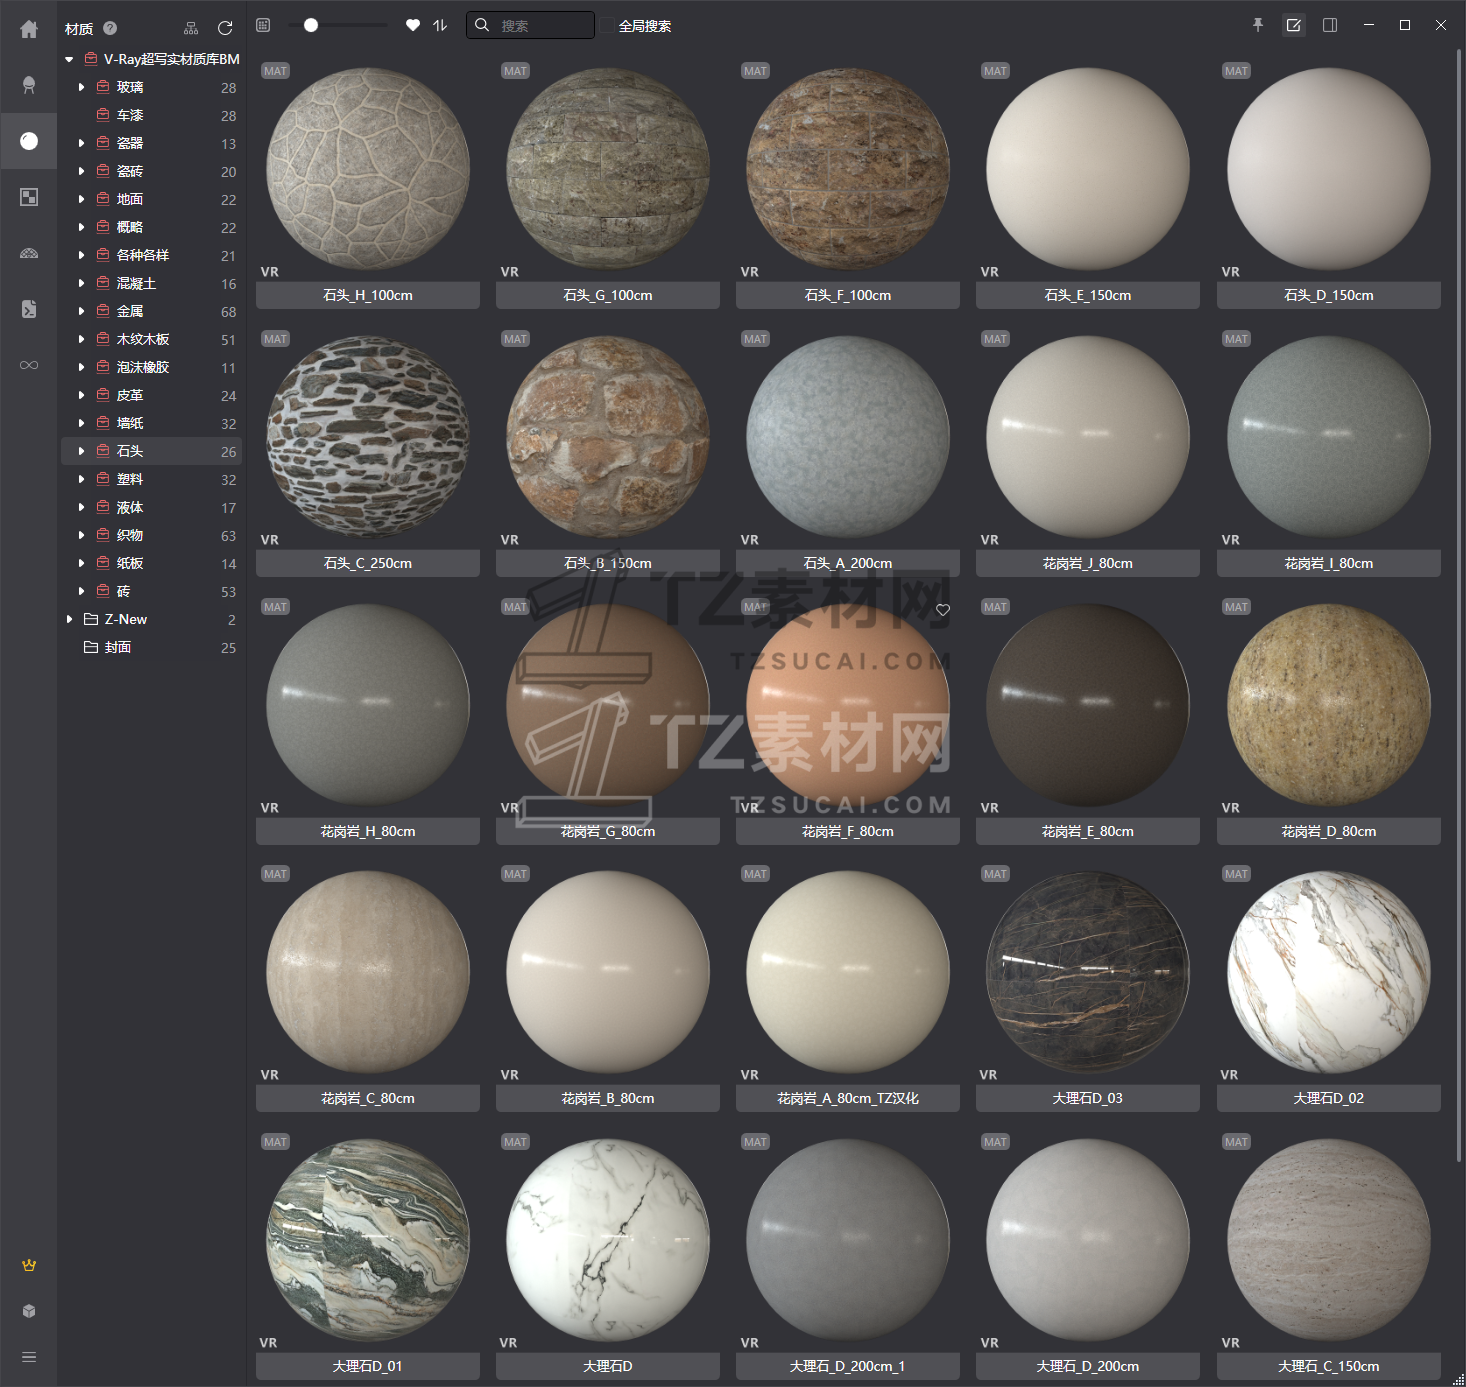Open the textures checker section
Screen dimensions: 1466x1387
click(x=29, y=197)
